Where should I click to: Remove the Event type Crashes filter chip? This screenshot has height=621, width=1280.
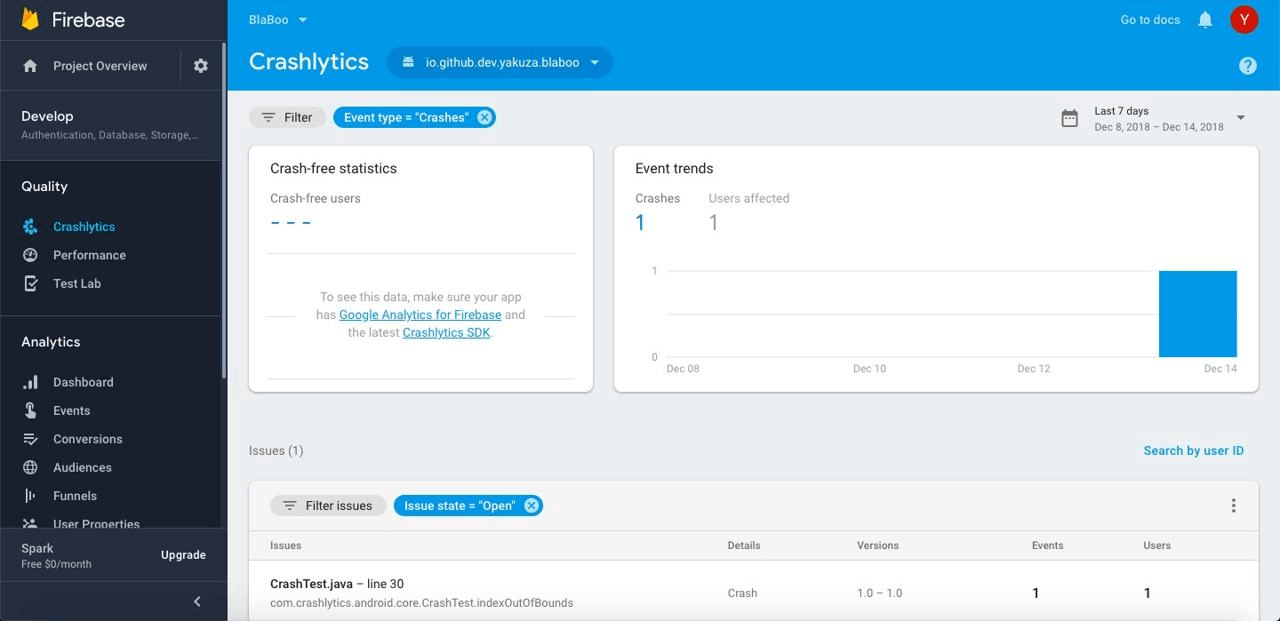click(x=484, y=117)
